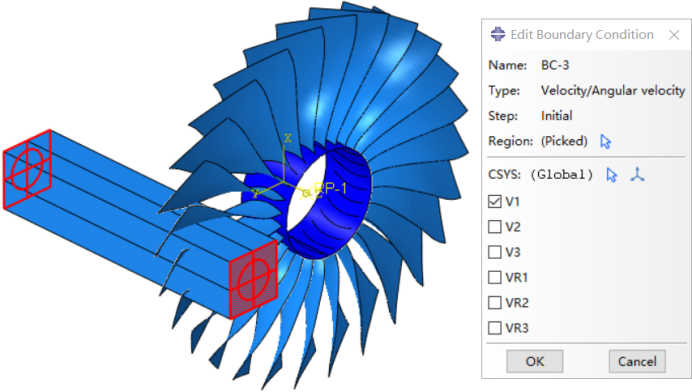Select the RP-1 reference point marker
The image size is (692, 392).
click(306, 193)
